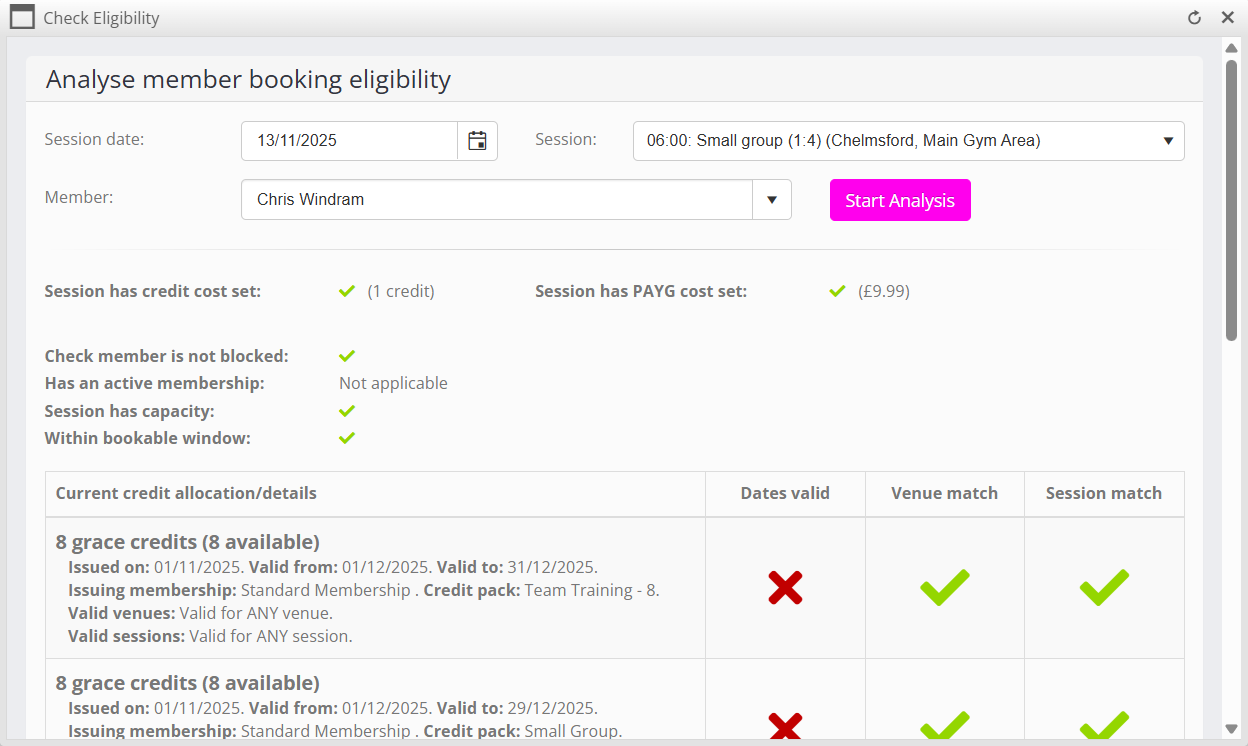Click the within bookable window tick
Image resolution: width=1248 pixels, height=746 pixels.
point(347,438)
